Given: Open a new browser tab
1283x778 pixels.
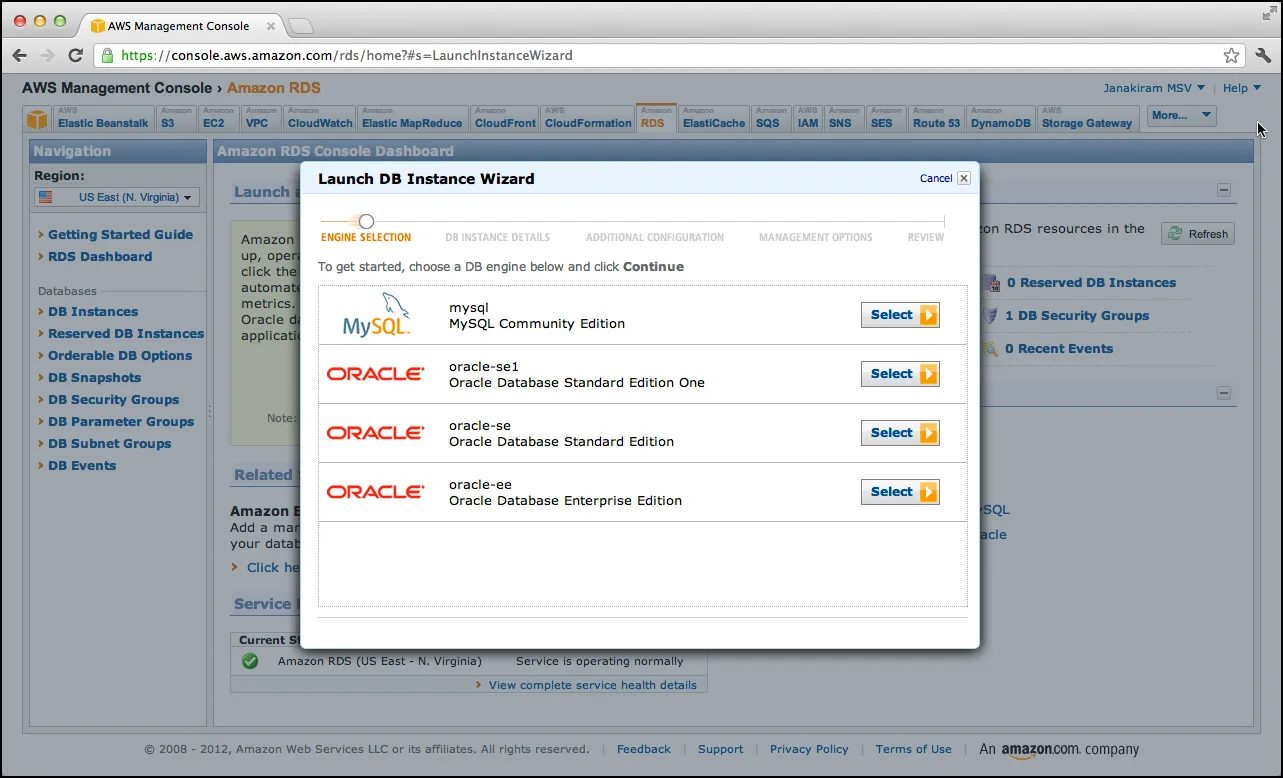Looking at the screenshot, I should (300, 24).
